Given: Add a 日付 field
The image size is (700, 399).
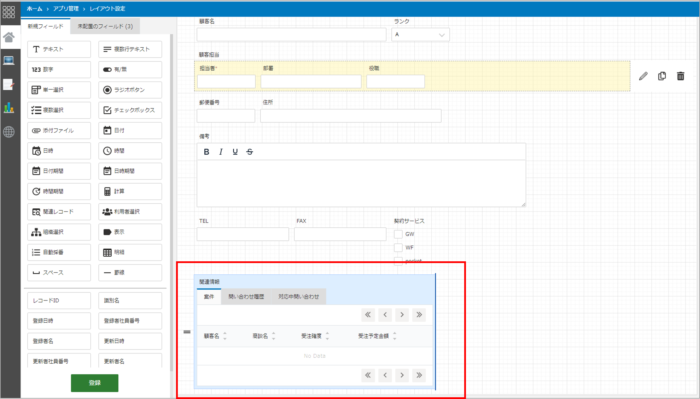Looking at the screenshot, I should point(130,130).
